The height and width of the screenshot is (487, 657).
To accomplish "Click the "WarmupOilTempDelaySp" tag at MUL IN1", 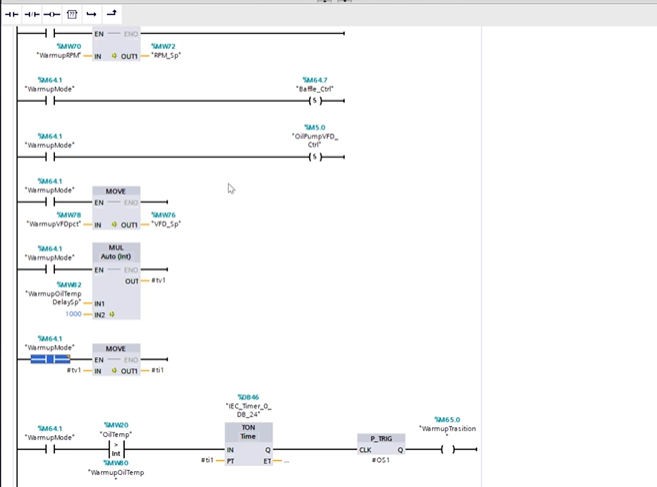I will [x=53, y=298].
